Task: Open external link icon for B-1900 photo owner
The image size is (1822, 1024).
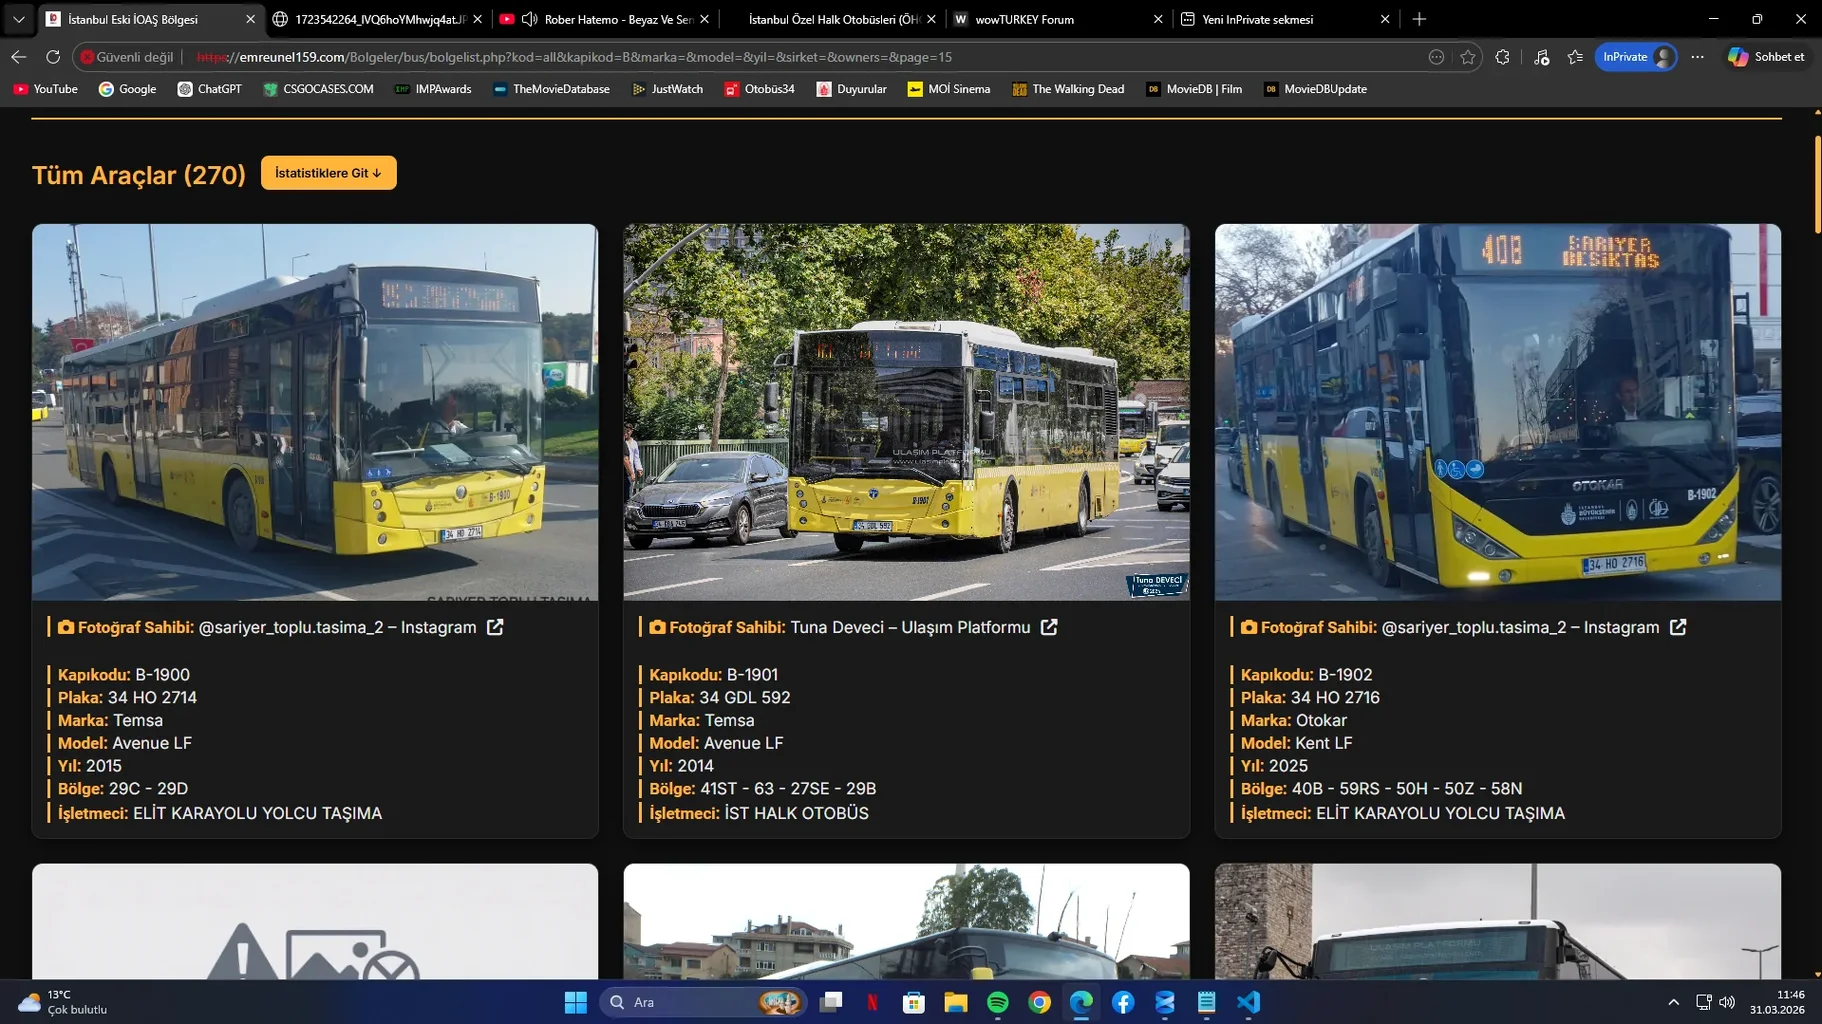Action: tap(495, 627)
